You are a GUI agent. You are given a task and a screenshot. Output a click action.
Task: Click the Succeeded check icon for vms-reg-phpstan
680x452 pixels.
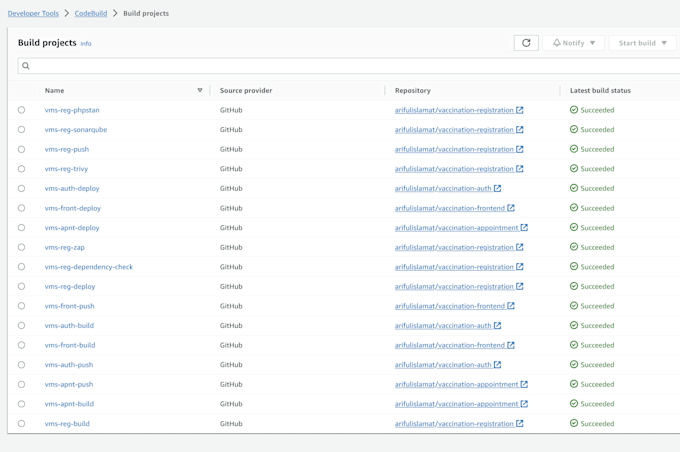coord(574,110)
